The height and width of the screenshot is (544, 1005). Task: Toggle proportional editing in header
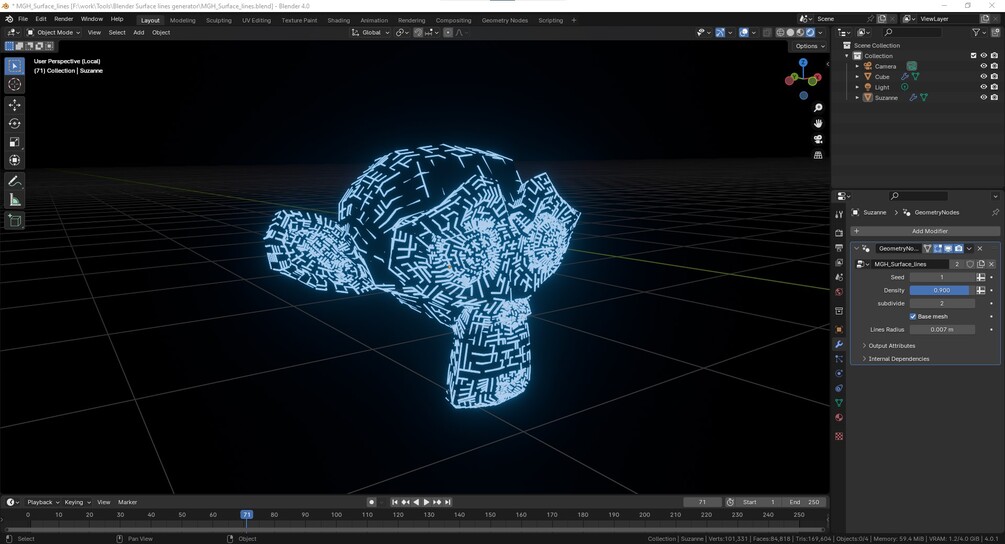pos(448,32)
